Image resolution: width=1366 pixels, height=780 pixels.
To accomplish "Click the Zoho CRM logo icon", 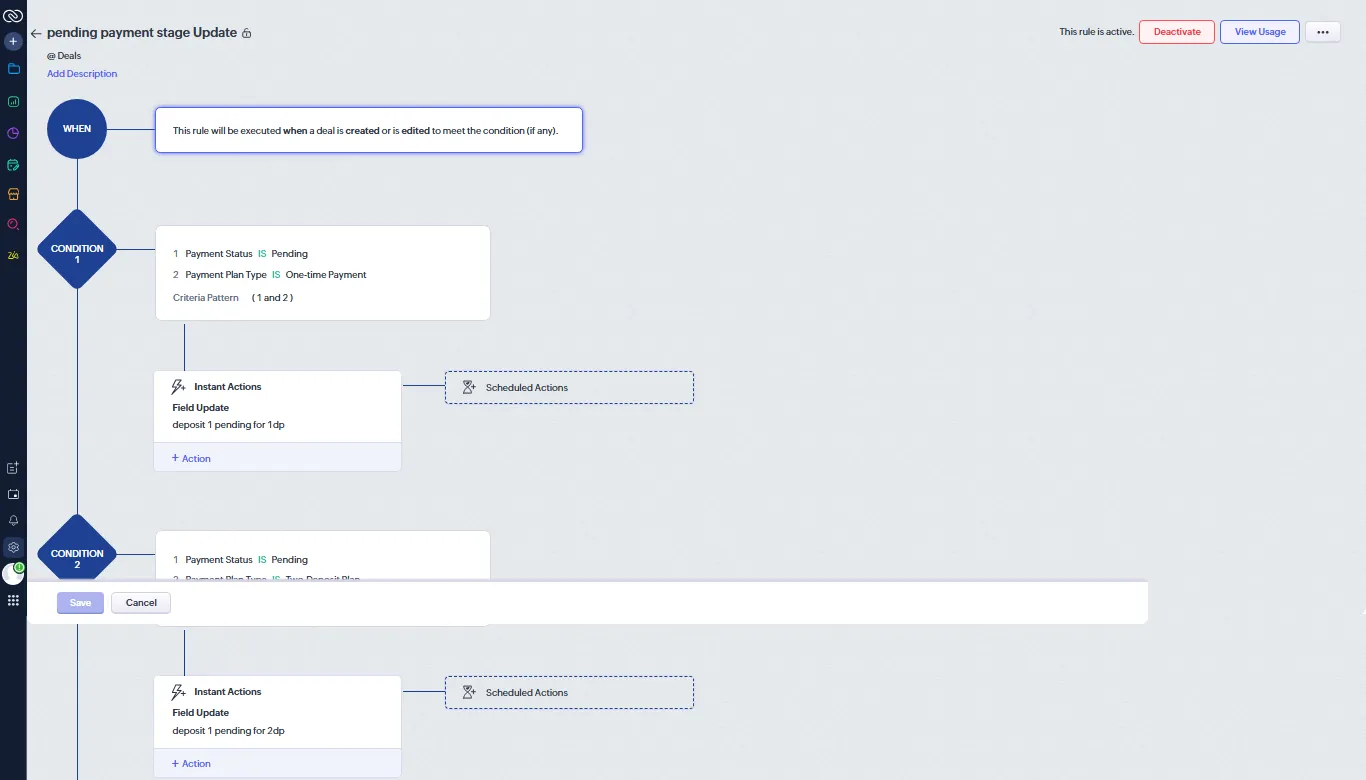I will [x=13, y=16].
